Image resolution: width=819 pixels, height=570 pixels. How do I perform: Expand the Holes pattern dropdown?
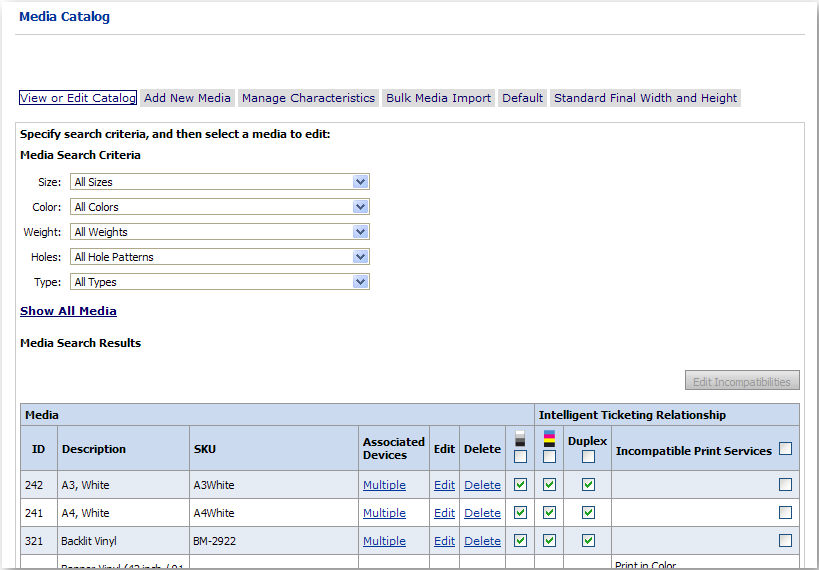(x=220, y=257)
